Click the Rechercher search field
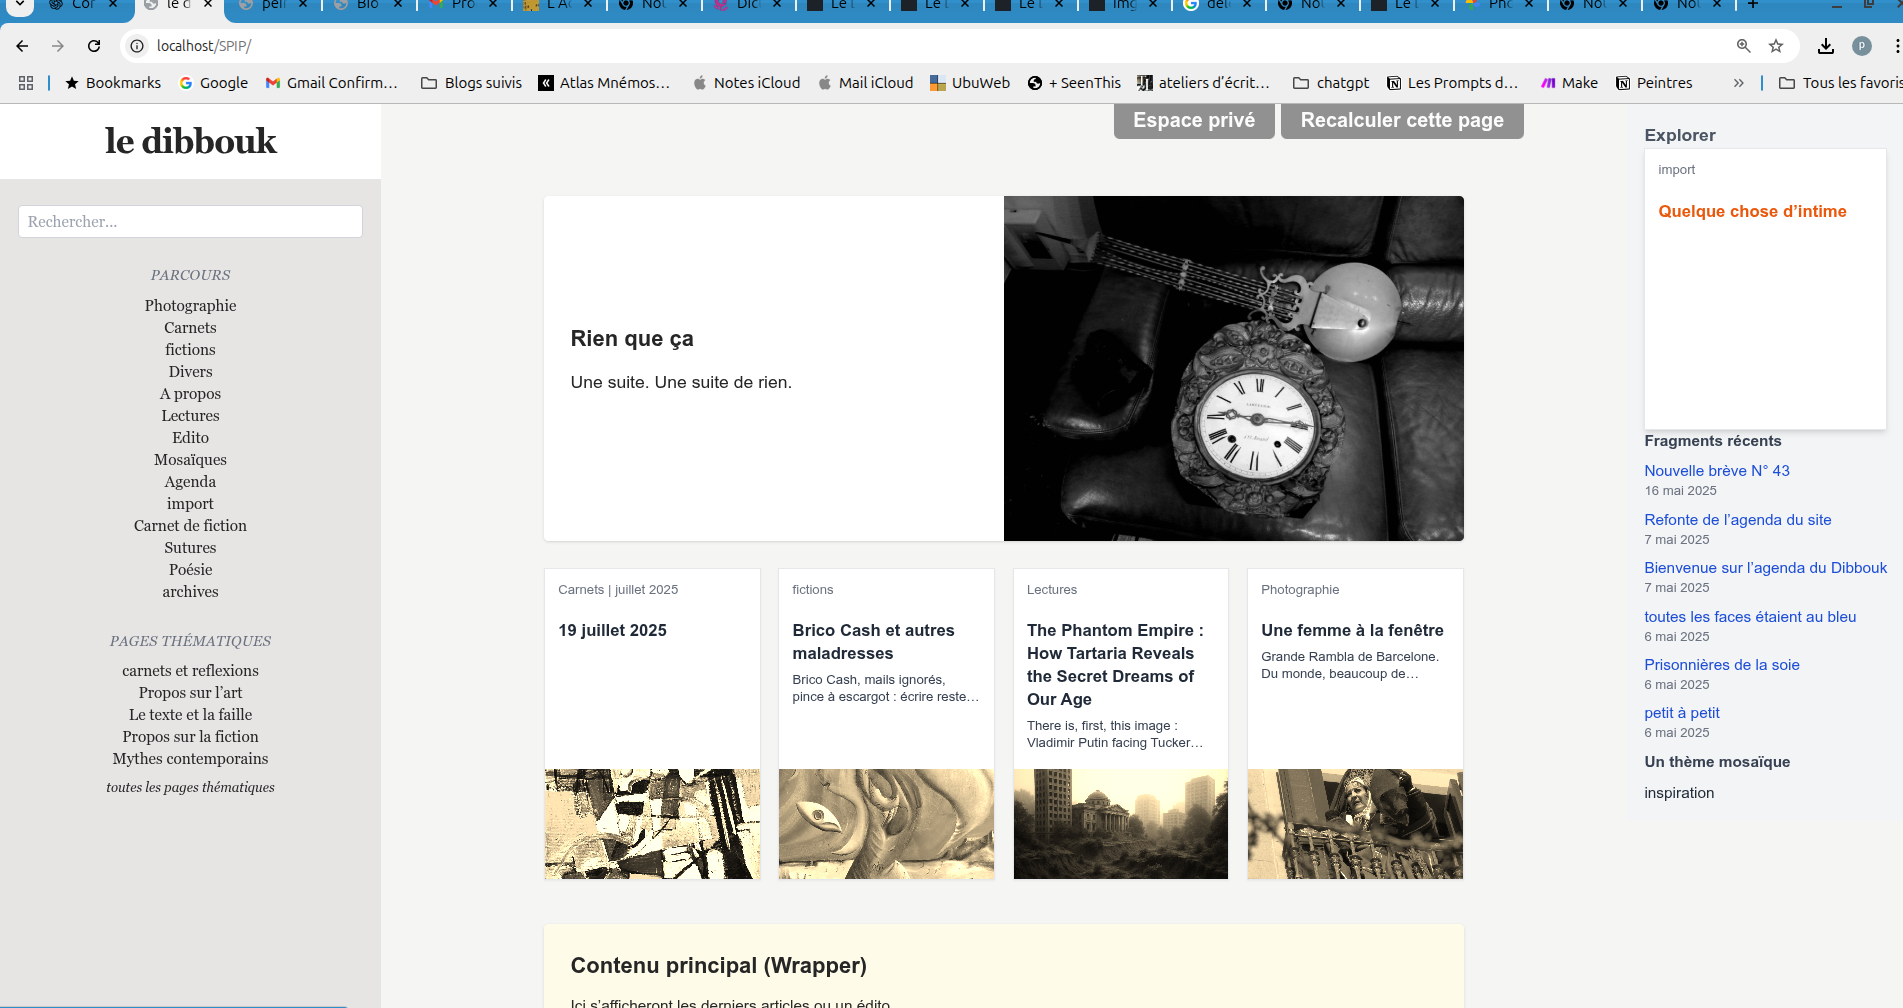 click(x=190, y=222)
